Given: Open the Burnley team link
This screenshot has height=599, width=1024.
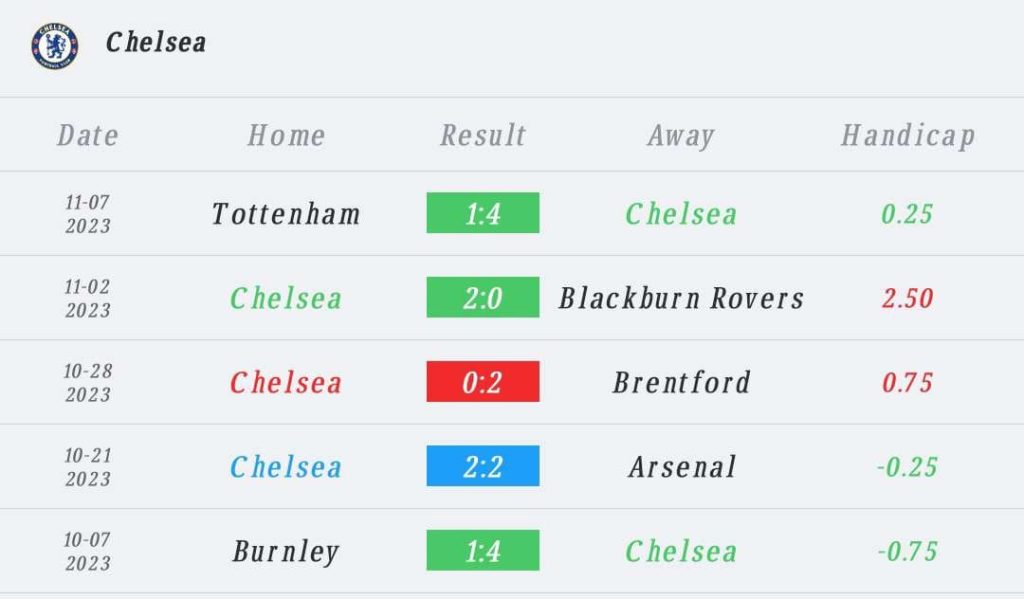Looking at the screenshot, I should click(x=286, y=552).
